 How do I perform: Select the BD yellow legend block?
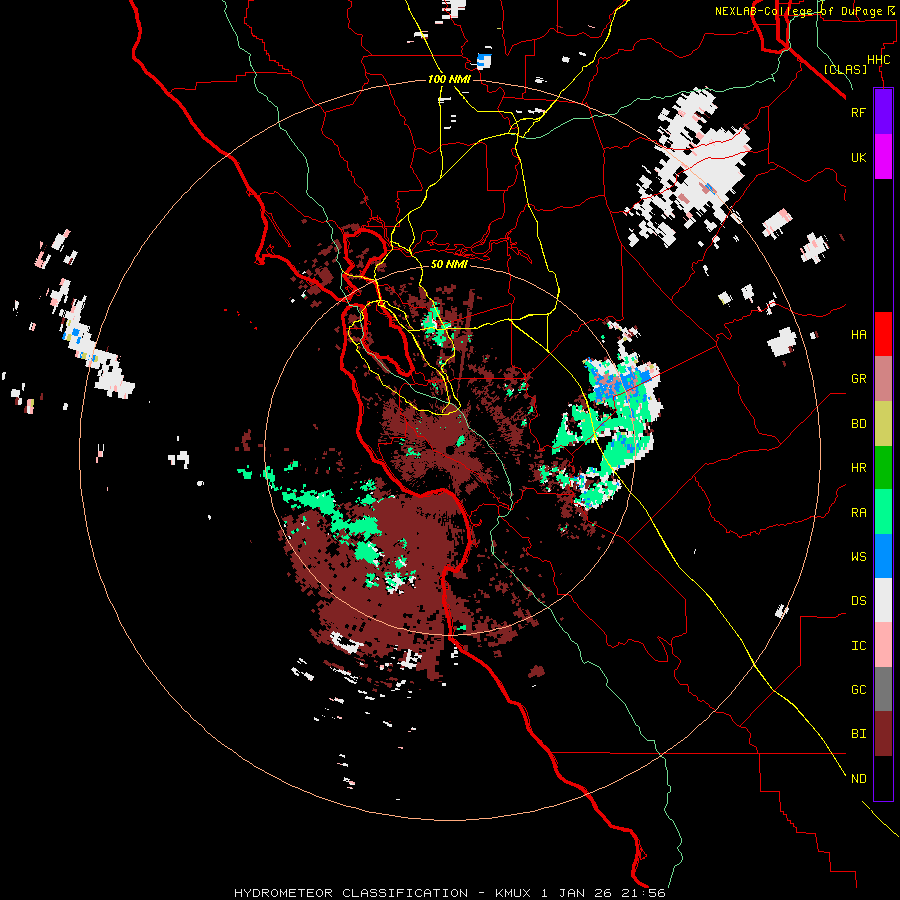(x=883, y=424)
